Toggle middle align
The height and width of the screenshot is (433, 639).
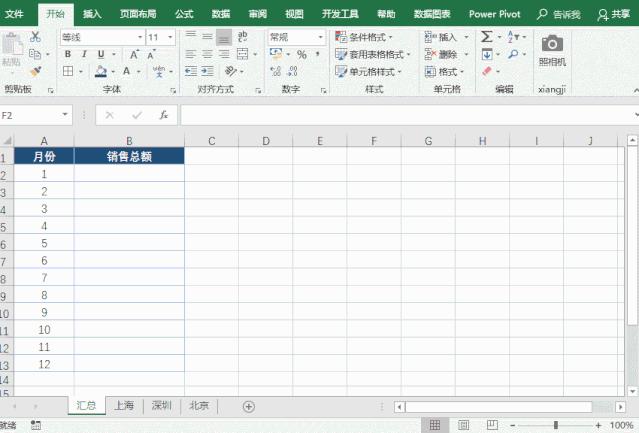(207, 37)
